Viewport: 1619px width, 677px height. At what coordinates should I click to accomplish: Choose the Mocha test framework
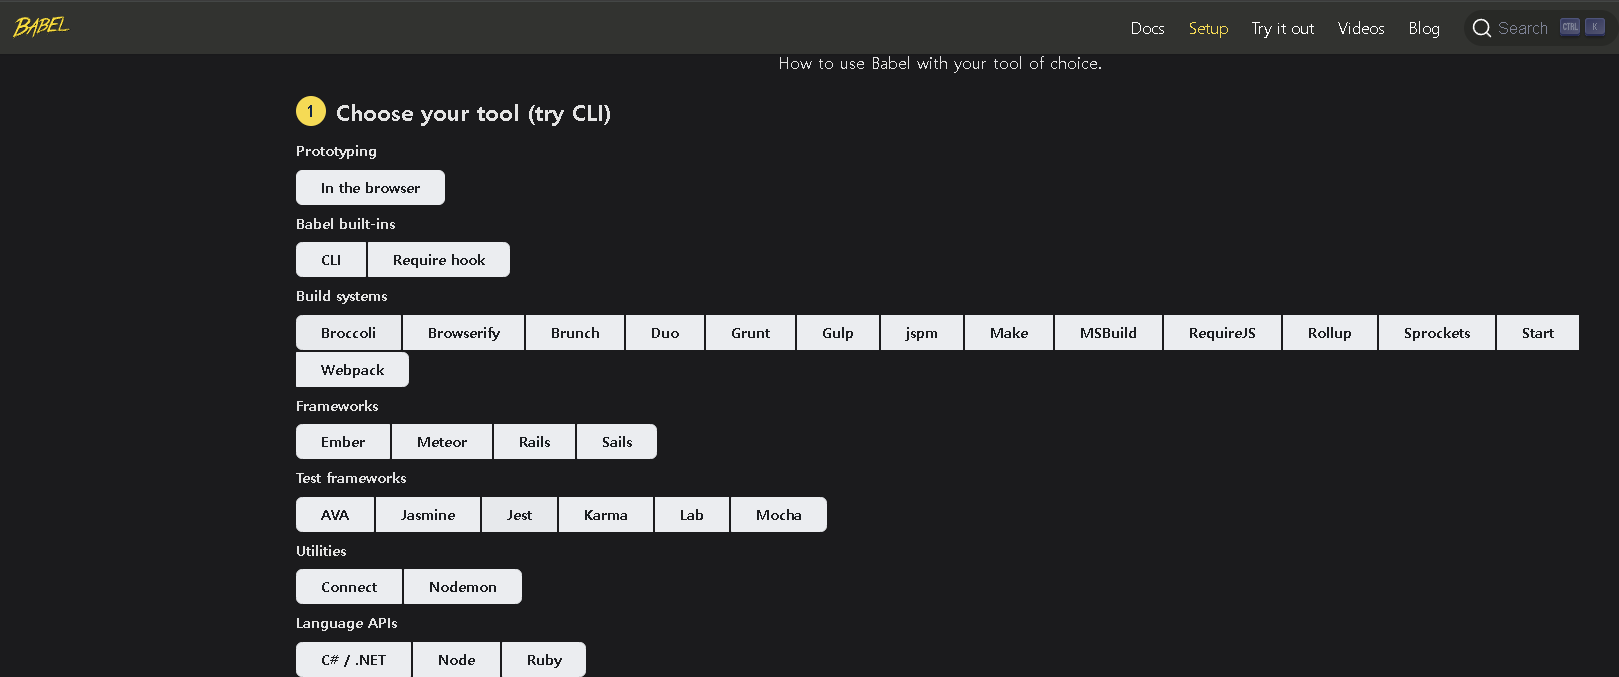click(x=779, y=515)
